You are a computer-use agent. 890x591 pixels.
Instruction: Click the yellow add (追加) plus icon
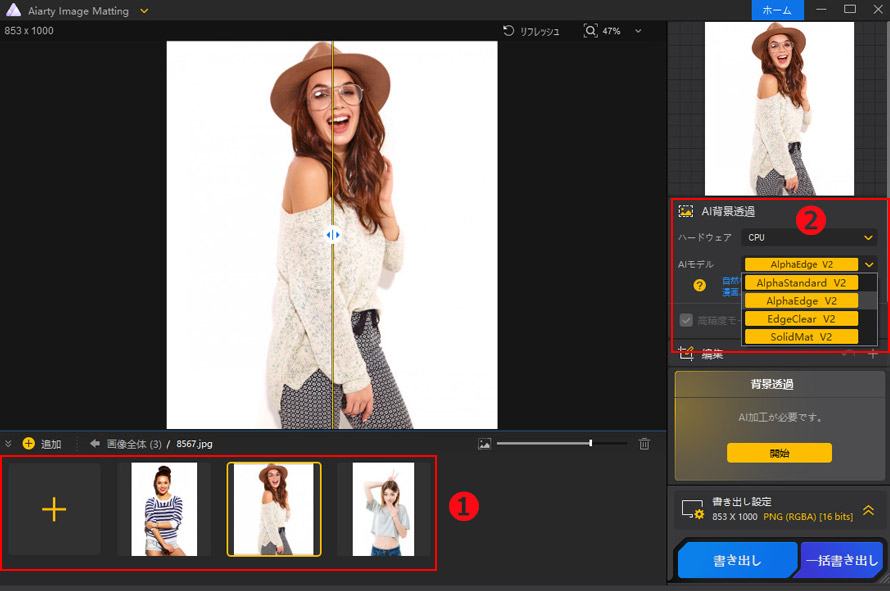click(x=28, y=444)
